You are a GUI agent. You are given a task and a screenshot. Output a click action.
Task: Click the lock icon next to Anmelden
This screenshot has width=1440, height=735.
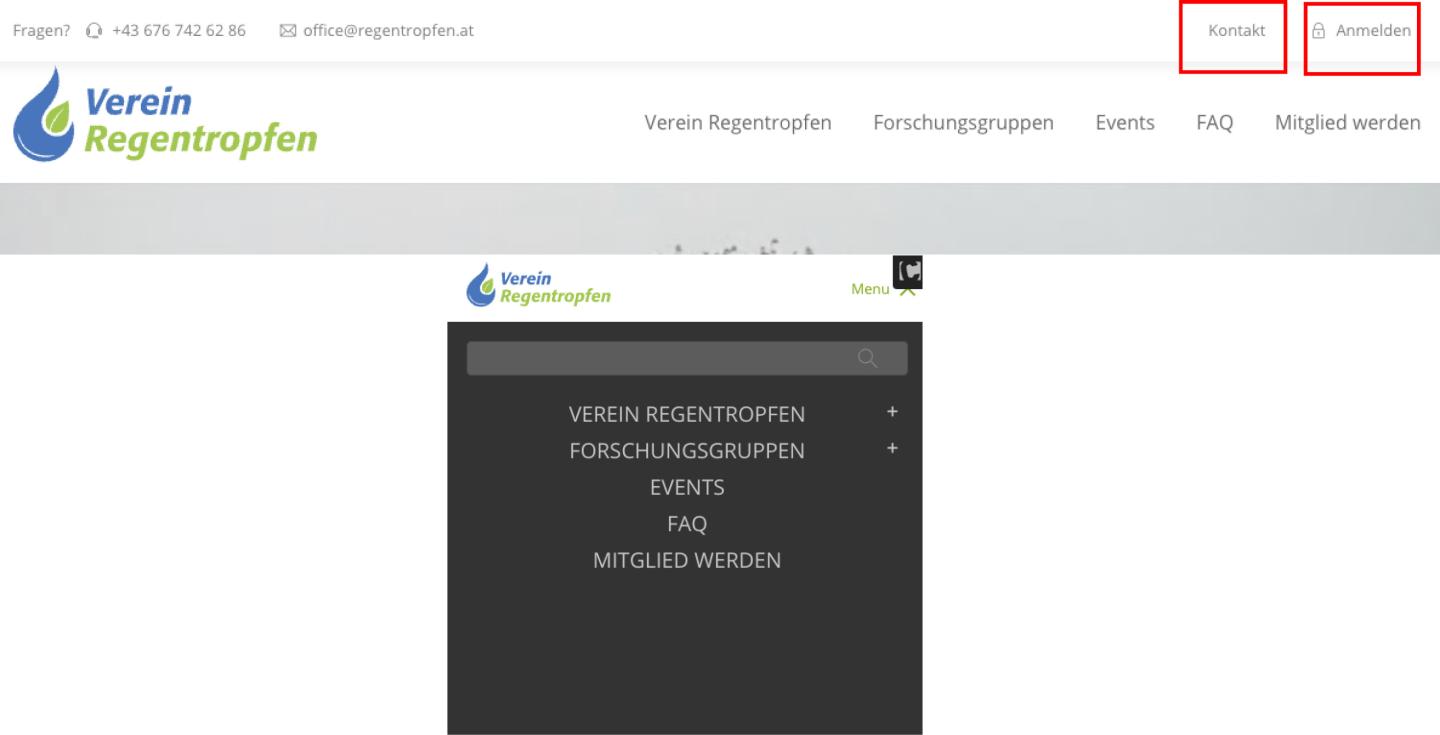click(1318, 31)
